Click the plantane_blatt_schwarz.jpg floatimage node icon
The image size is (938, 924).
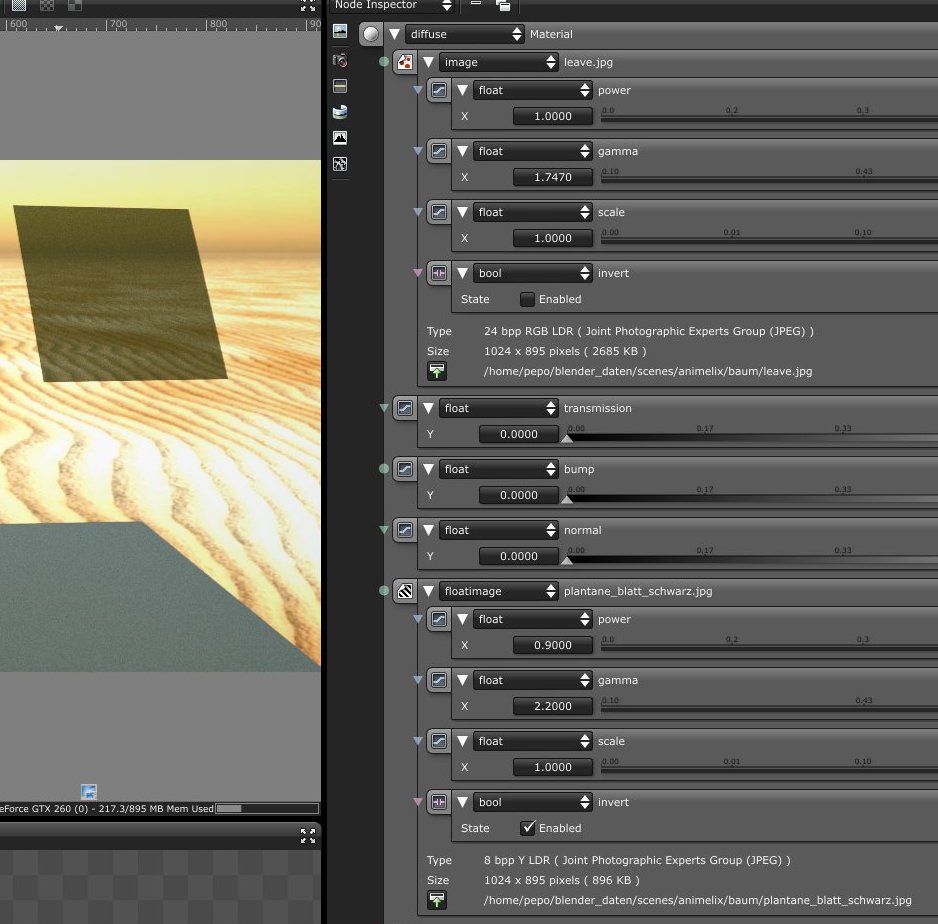pyautogui.click(x=405, y=591)
